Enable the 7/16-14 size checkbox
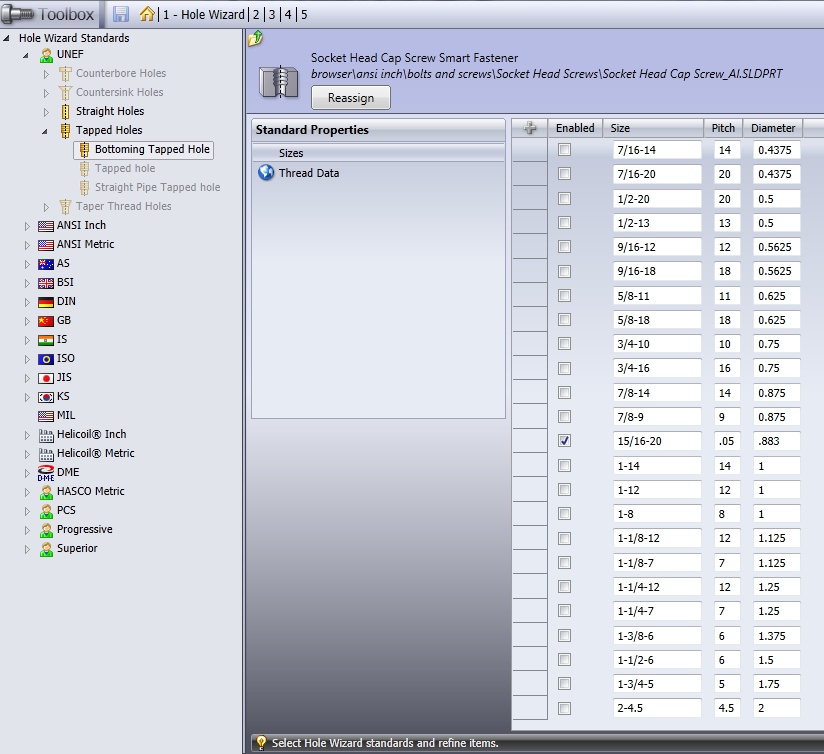824x754 pixels. pos(564,150)
